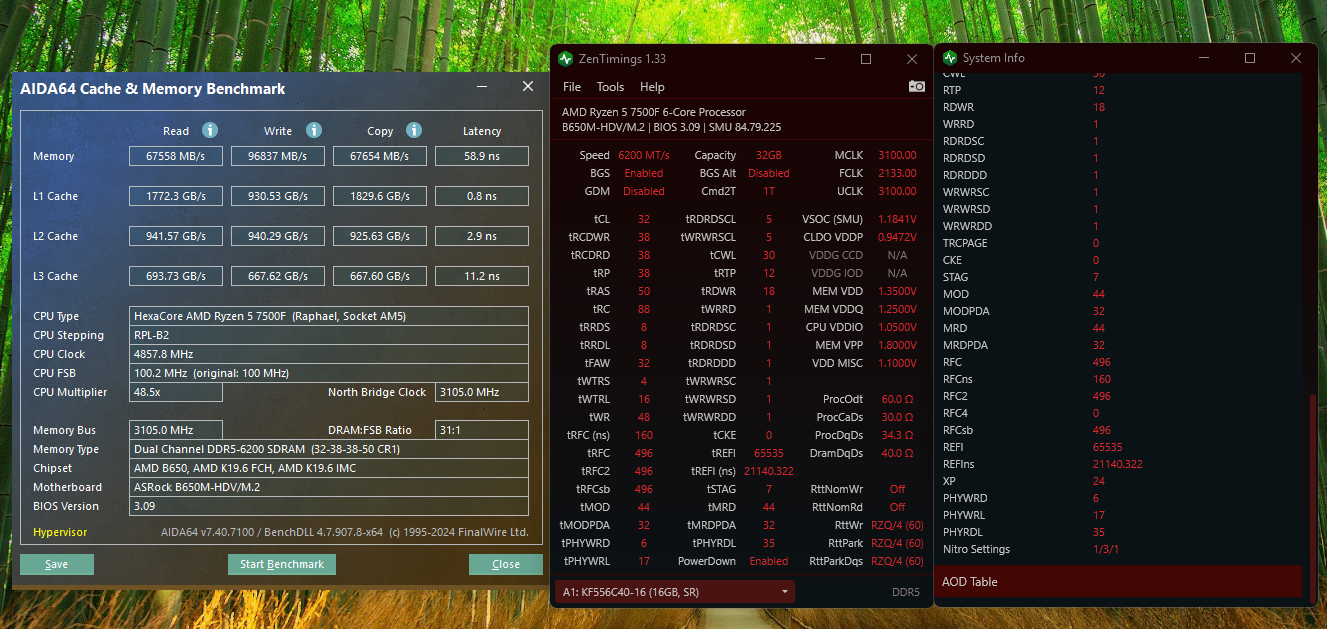
Task: Click the Hypervisor label in AIDA64
Action: [60, 532]
